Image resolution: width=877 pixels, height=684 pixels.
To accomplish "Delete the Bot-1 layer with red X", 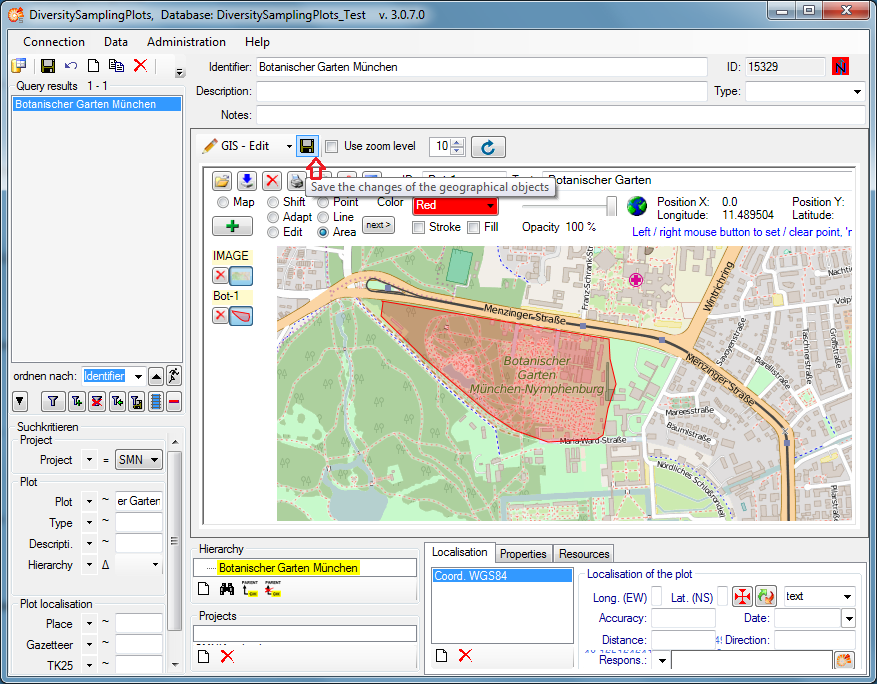I will (x=220, y=316).
